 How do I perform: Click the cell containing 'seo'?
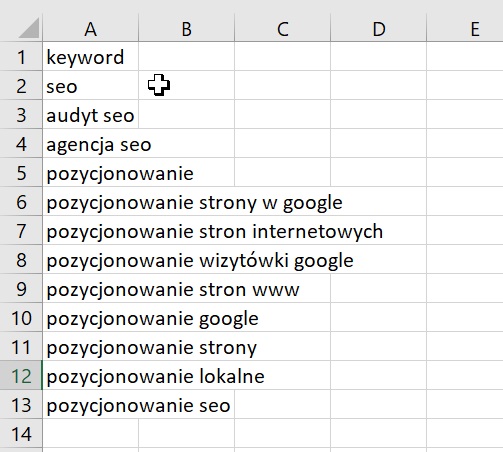[90, 85]
